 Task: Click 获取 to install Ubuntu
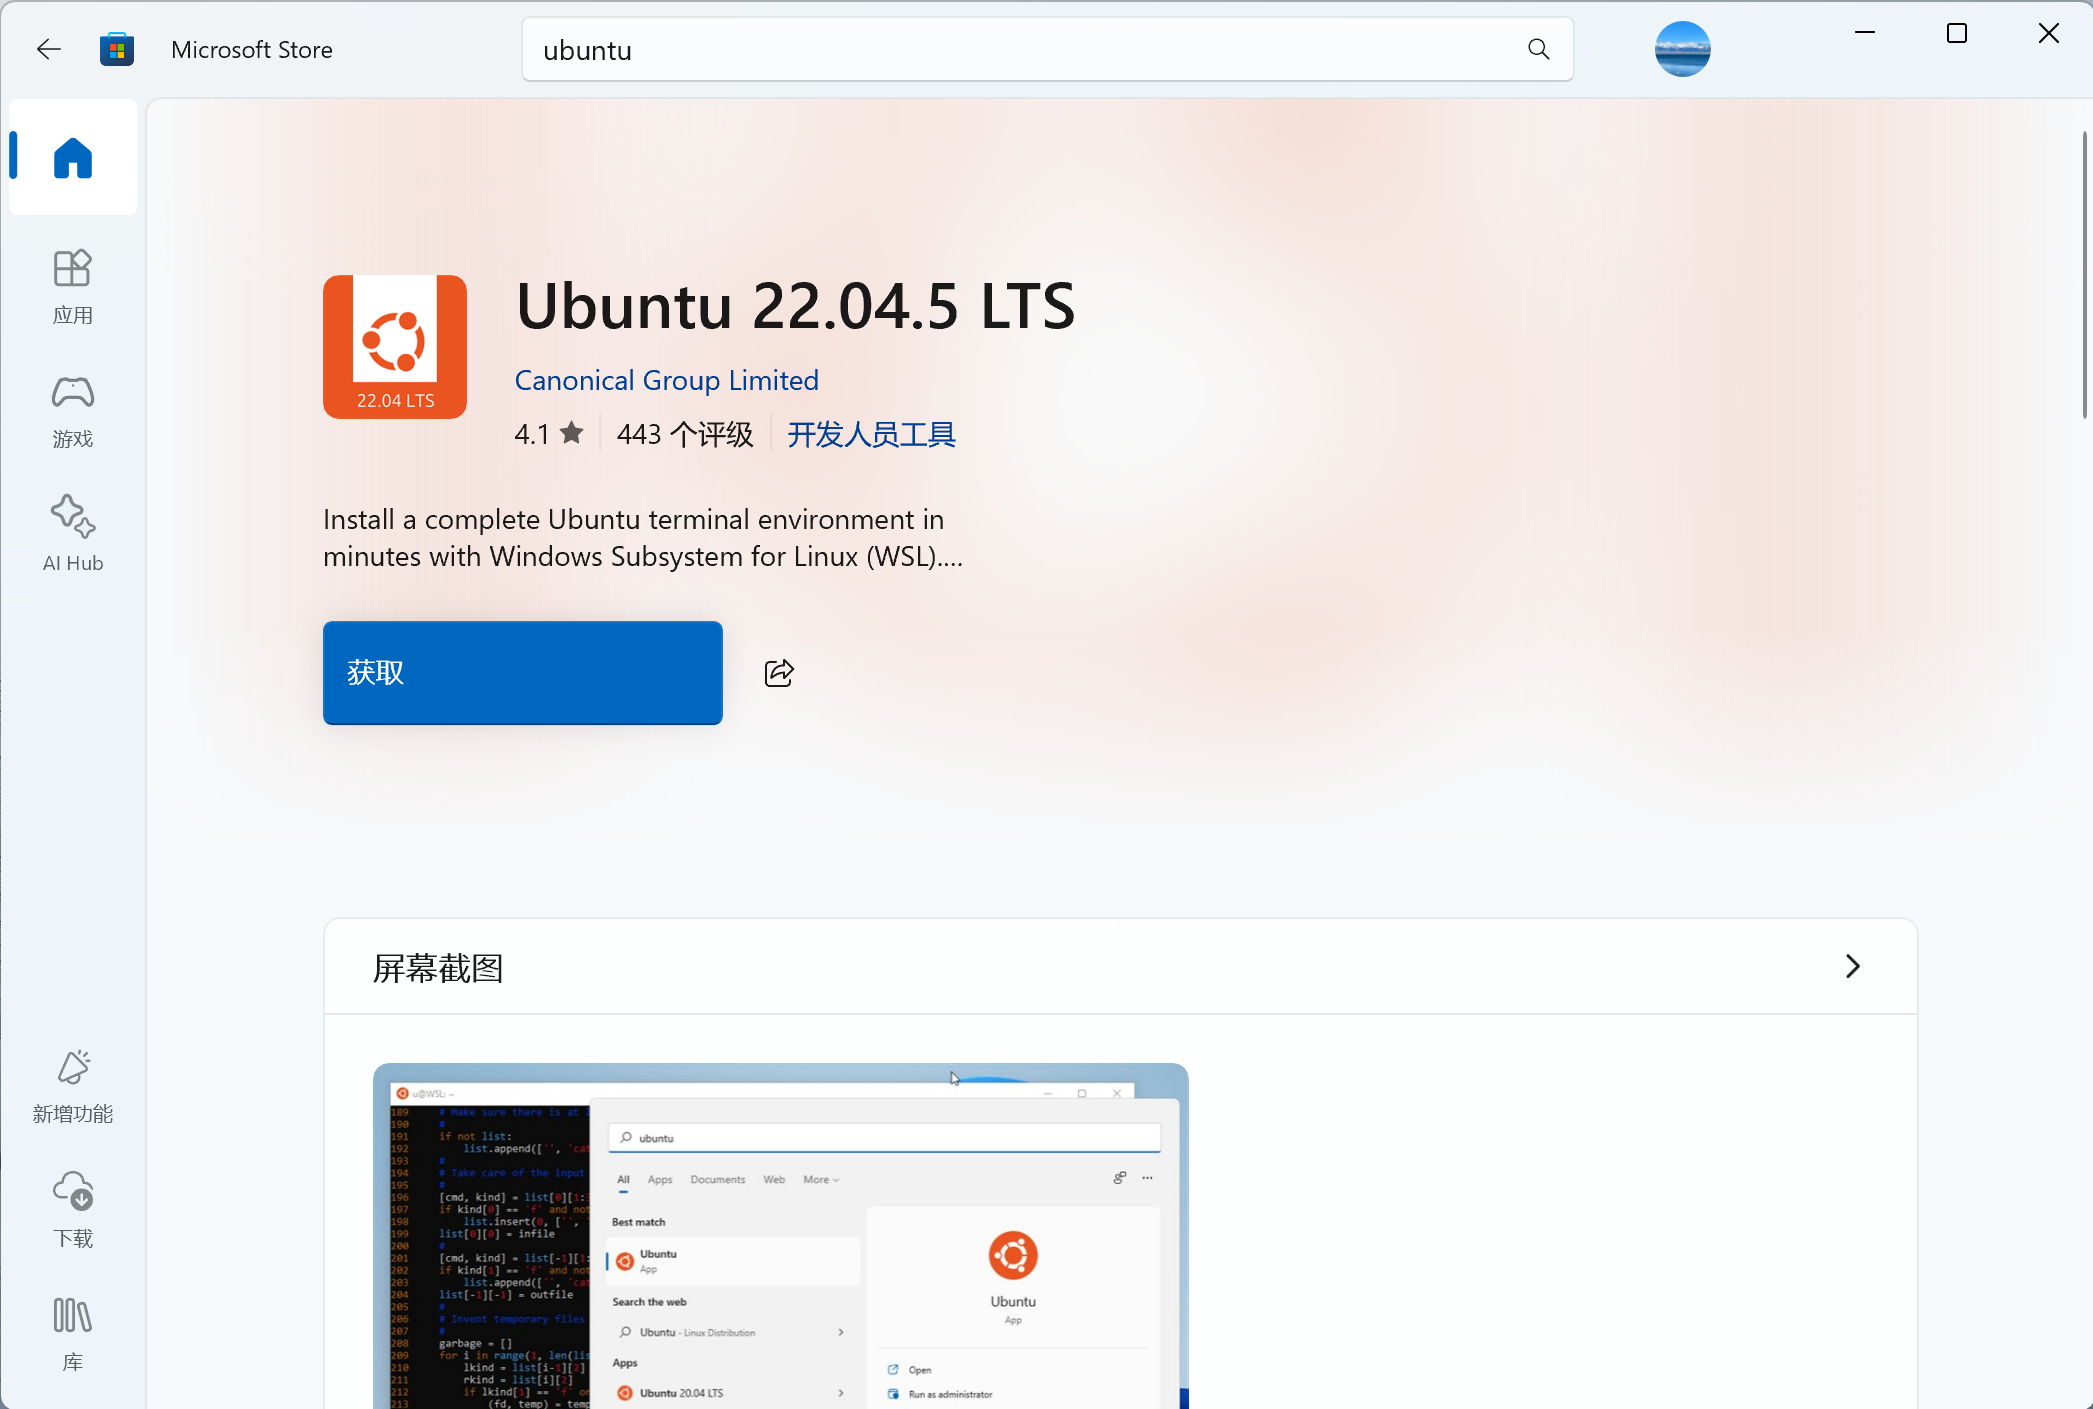tap(522, 672)
